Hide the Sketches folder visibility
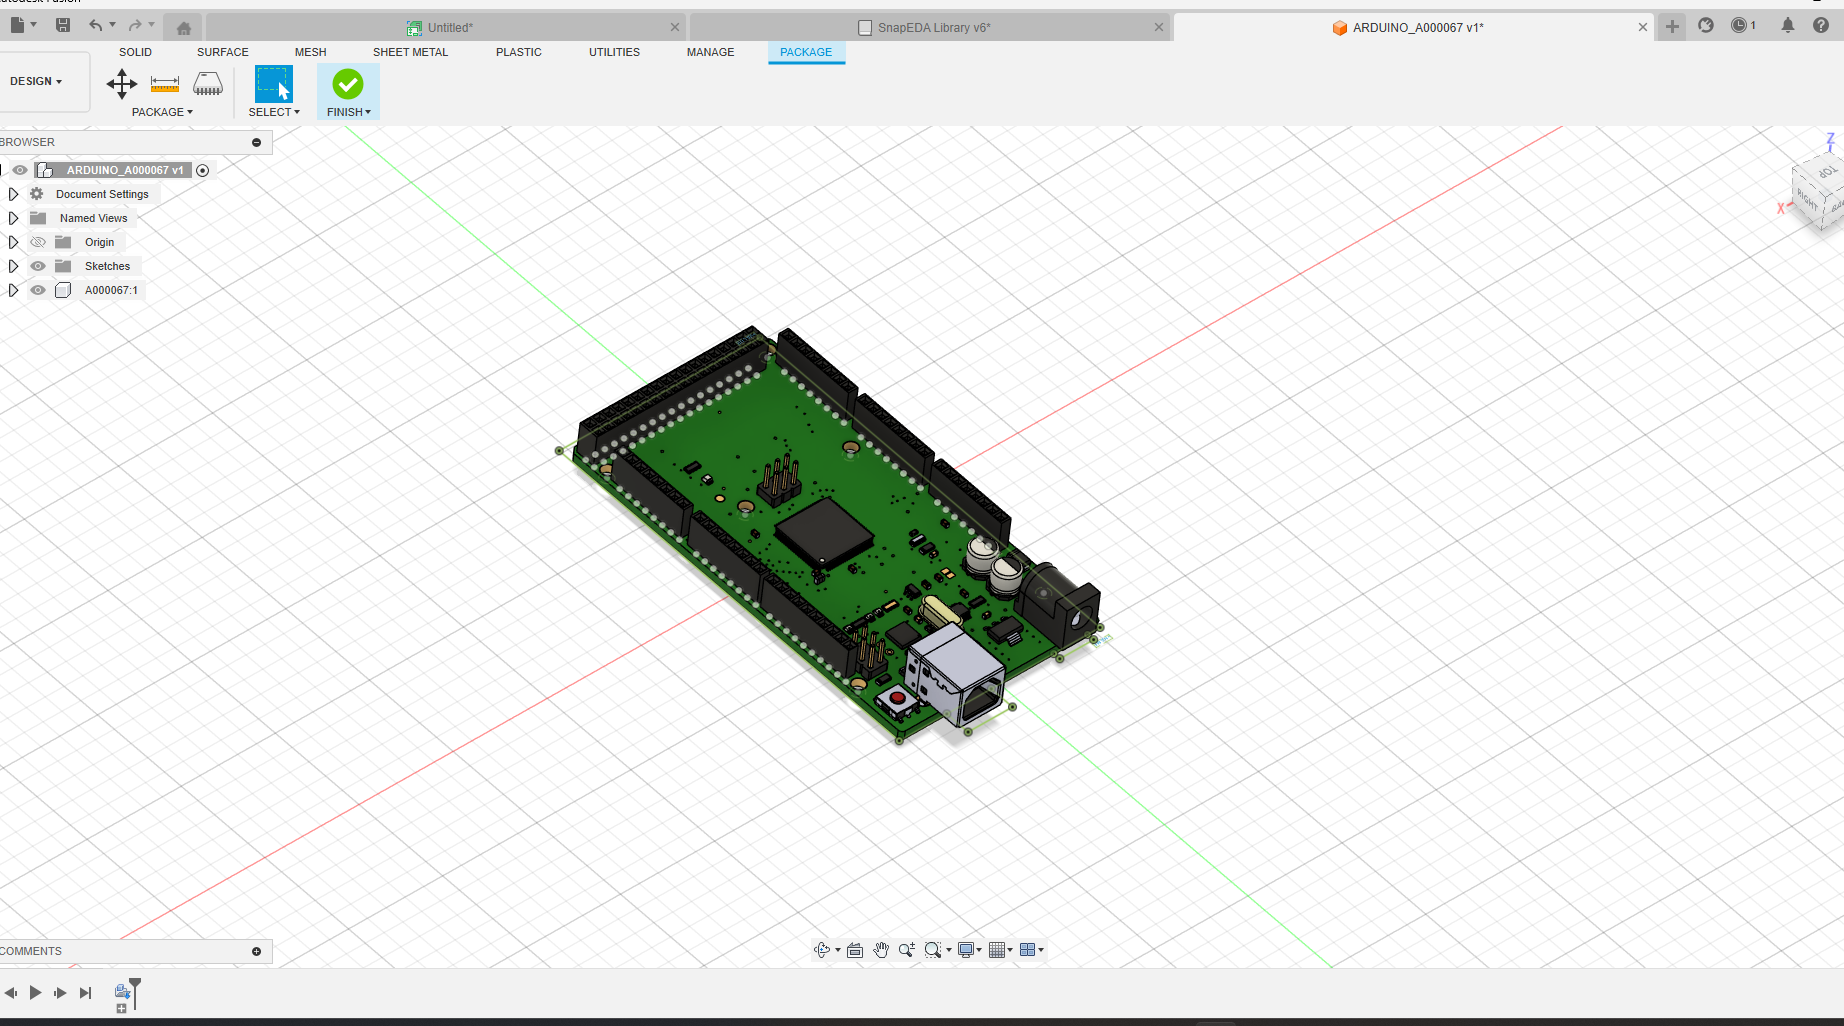The width and height of the screenshot is (1844, 1026). [x=38, y=266]
